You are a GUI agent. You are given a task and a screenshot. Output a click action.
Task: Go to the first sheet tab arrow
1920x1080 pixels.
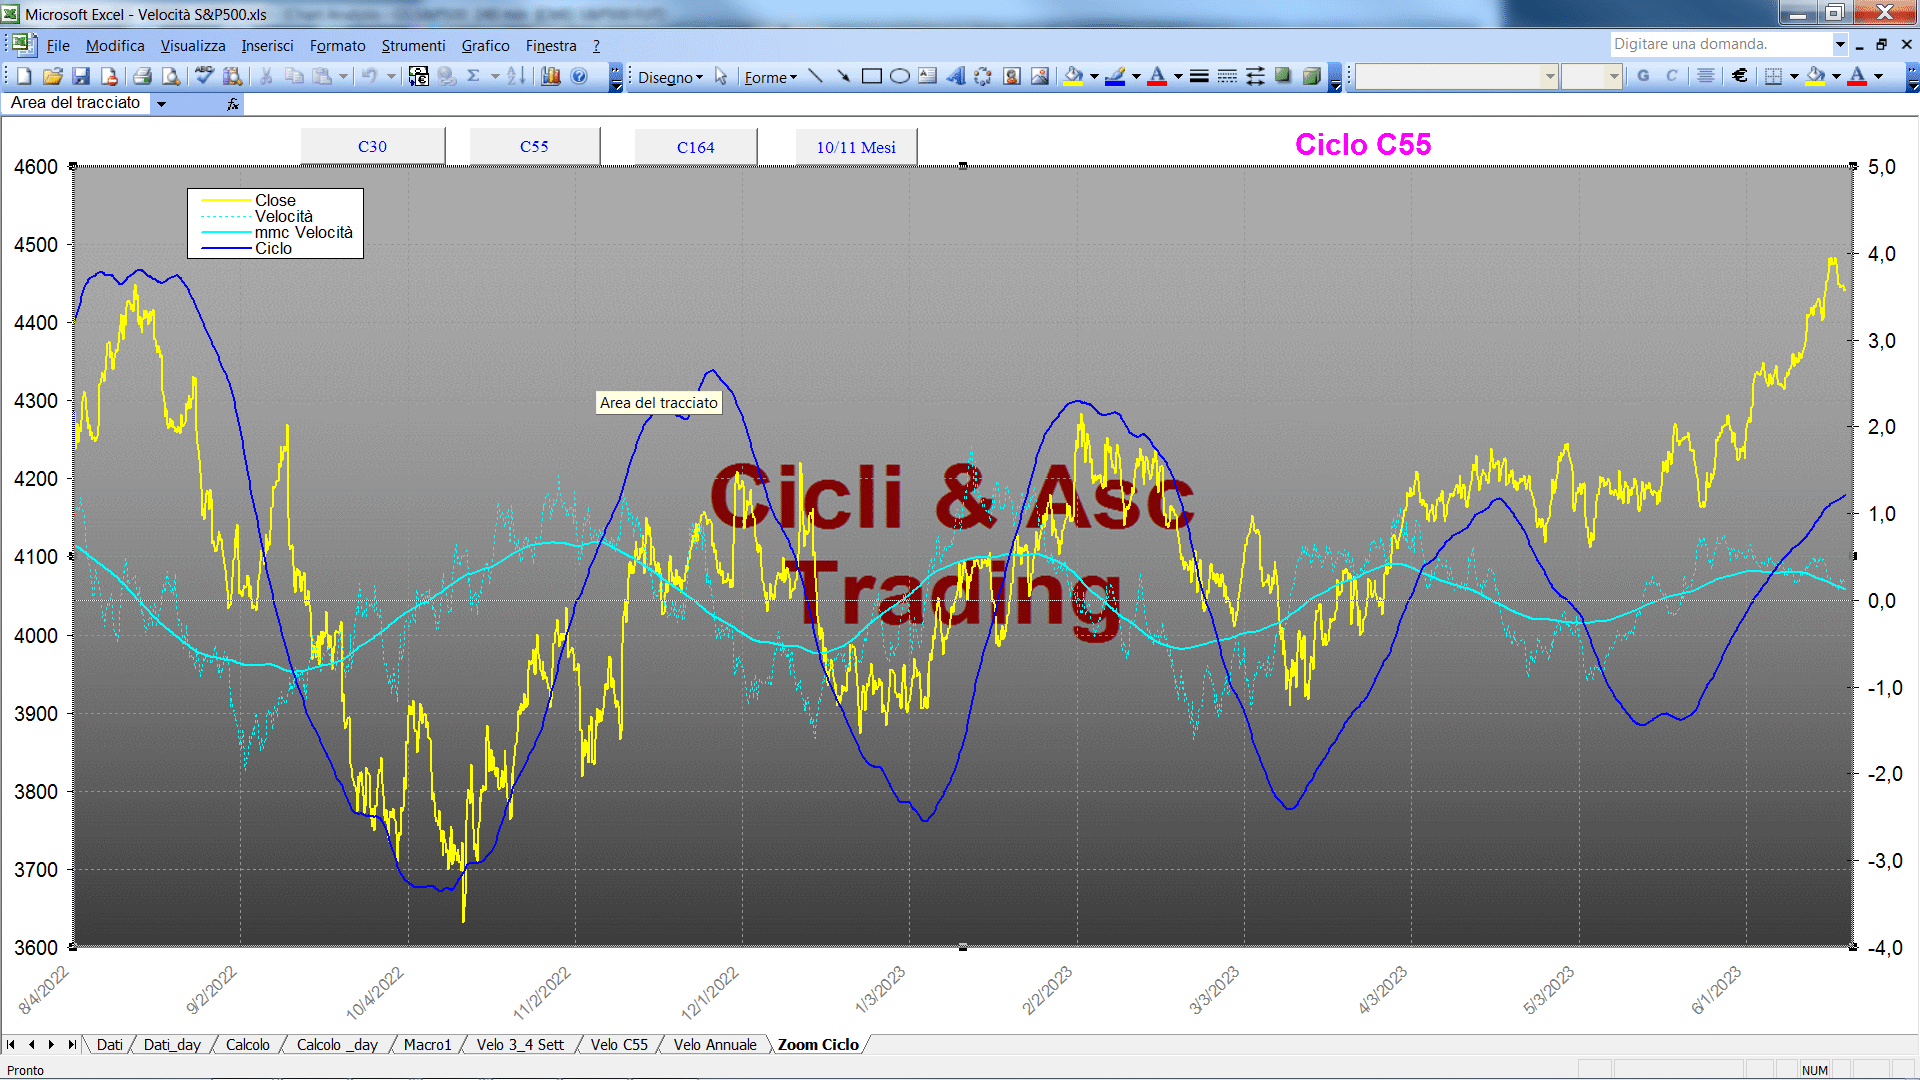11,1044
